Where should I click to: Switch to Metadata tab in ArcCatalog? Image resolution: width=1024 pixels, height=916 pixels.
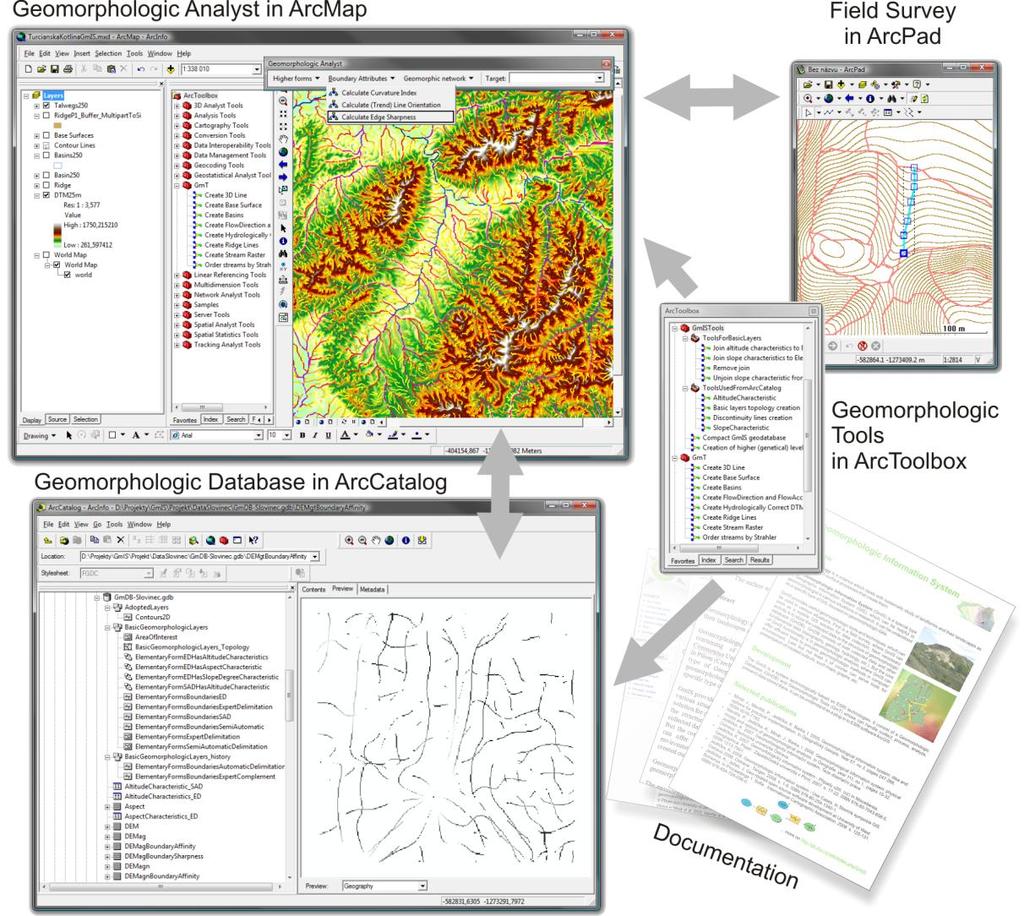coord(372,590)
